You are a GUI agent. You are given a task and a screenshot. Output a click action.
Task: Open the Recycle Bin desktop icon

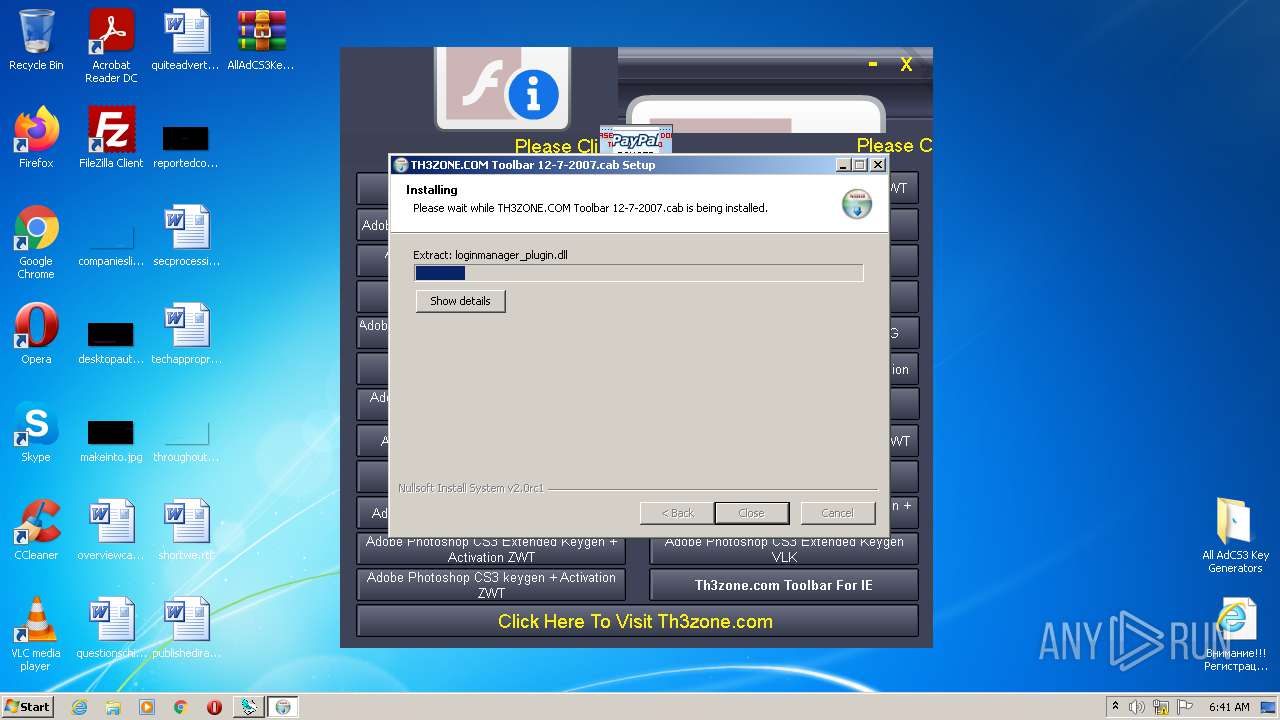coord(36,40)
